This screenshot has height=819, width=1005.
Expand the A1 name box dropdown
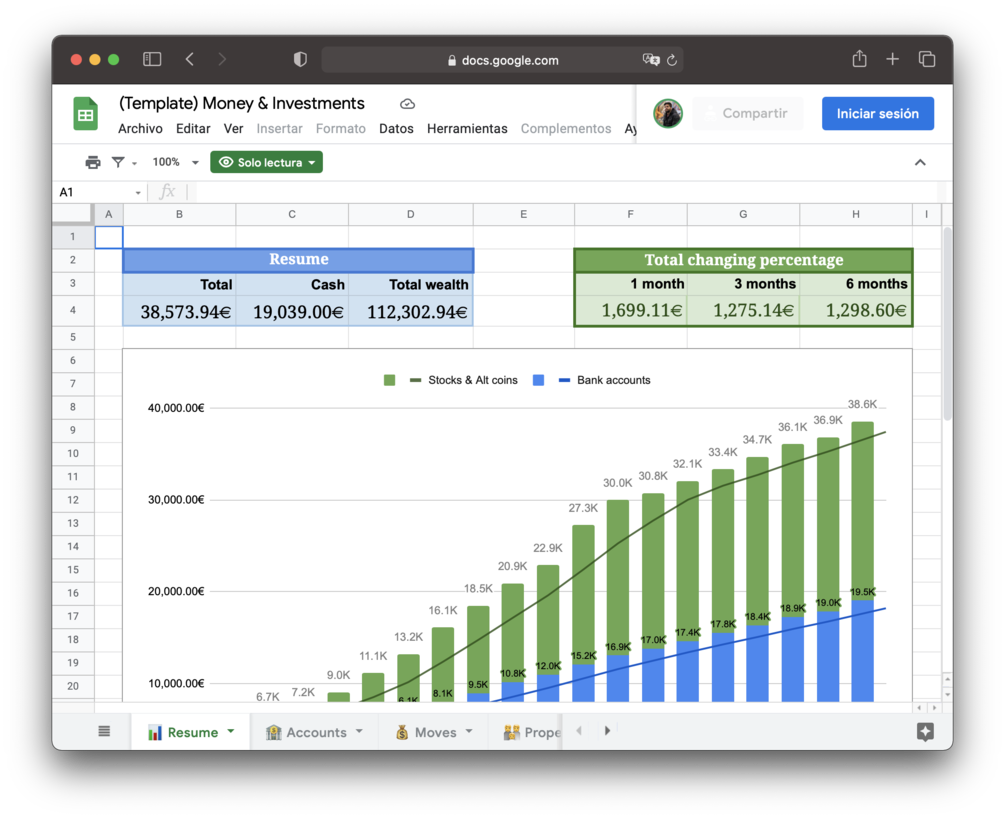click(x=138, y=191)
